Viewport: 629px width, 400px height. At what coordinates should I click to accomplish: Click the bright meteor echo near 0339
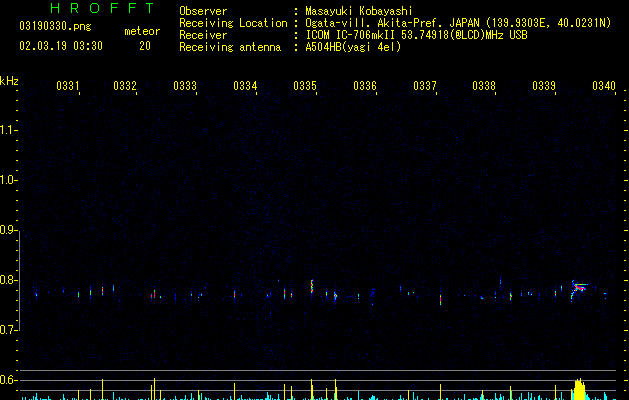579,288
